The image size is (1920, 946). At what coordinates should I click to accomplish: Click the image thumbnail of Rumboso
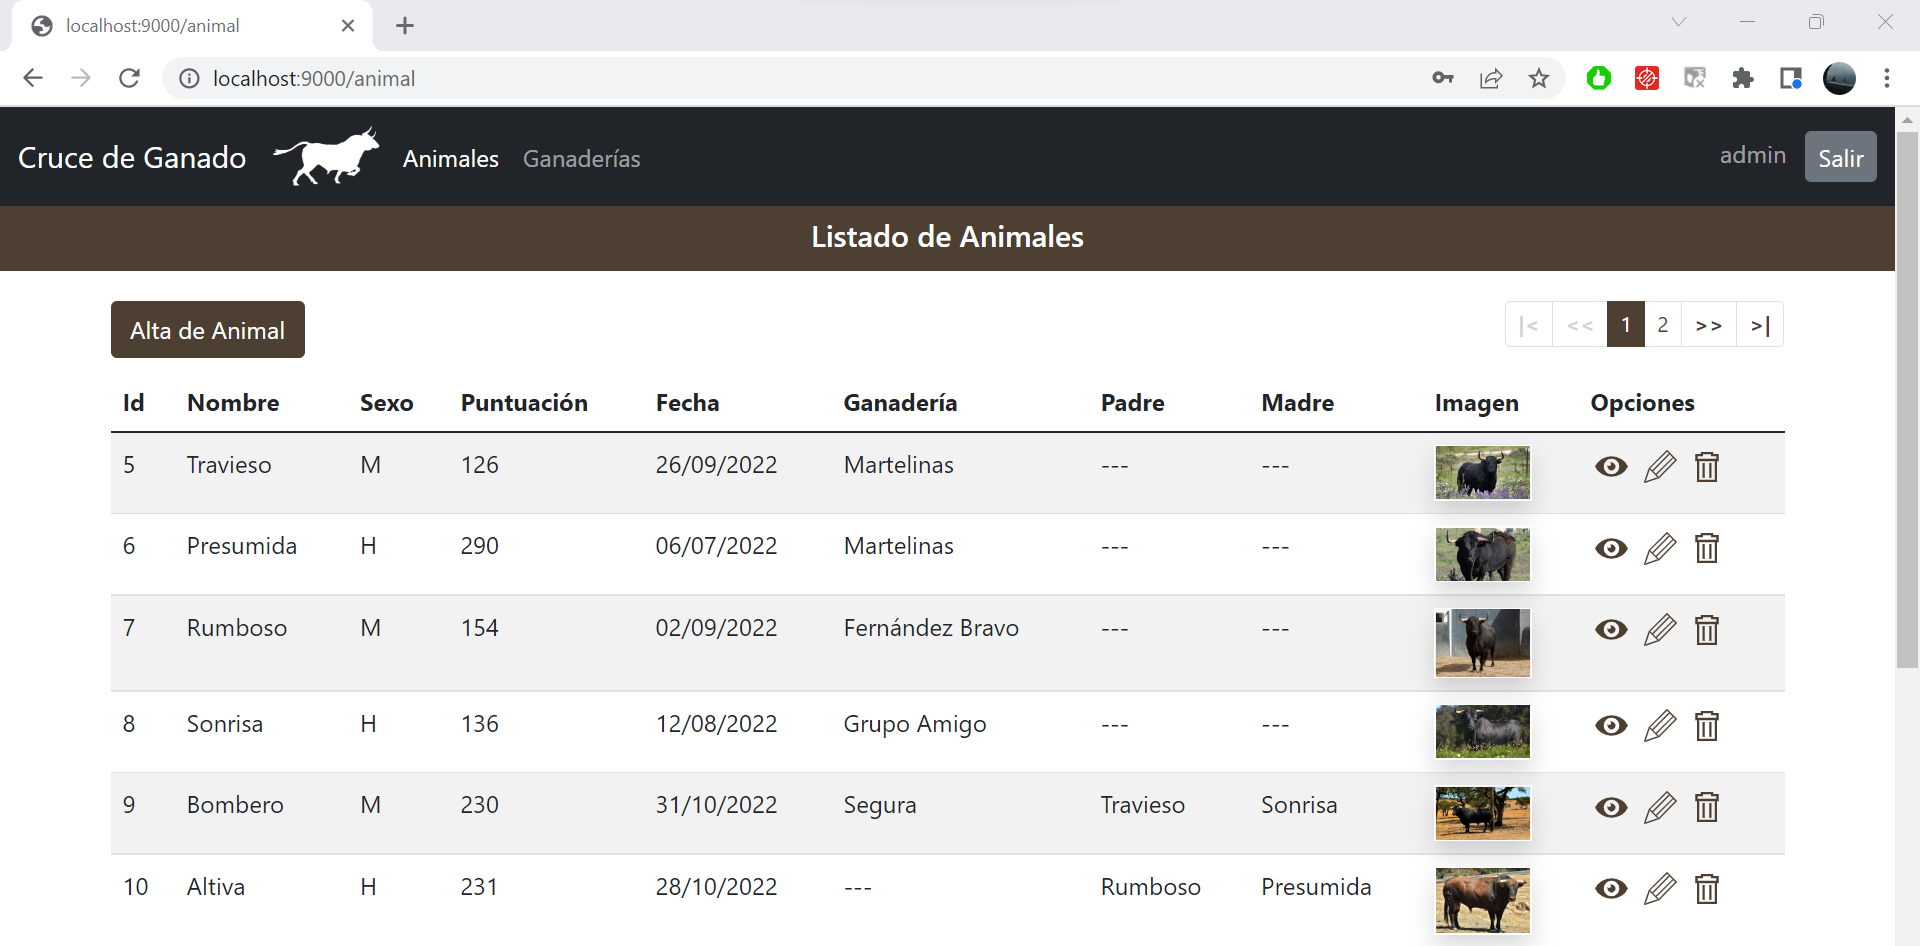[1482, 642]
